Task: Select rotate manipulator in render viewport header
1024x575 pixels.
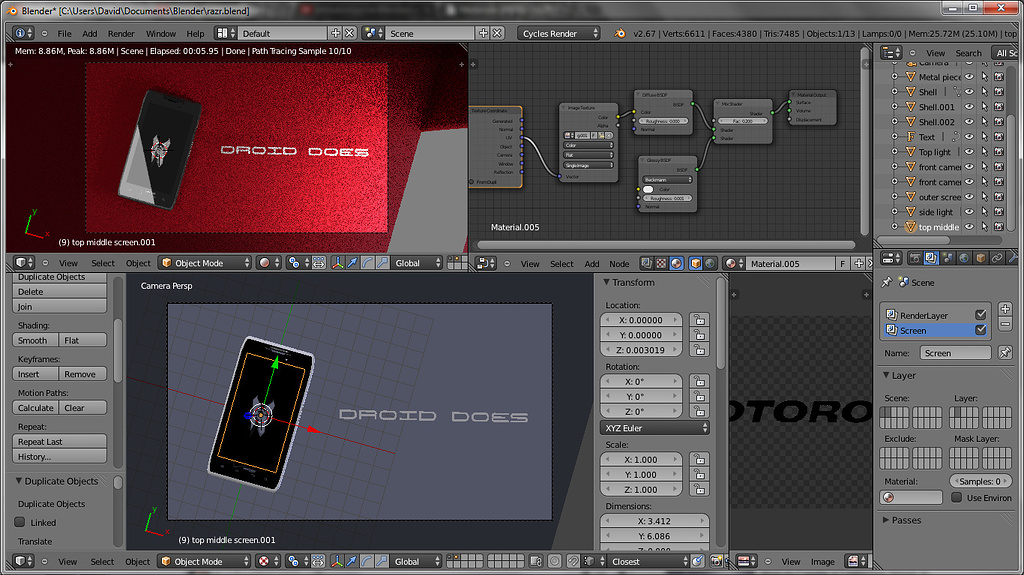Action: point(368,263)
